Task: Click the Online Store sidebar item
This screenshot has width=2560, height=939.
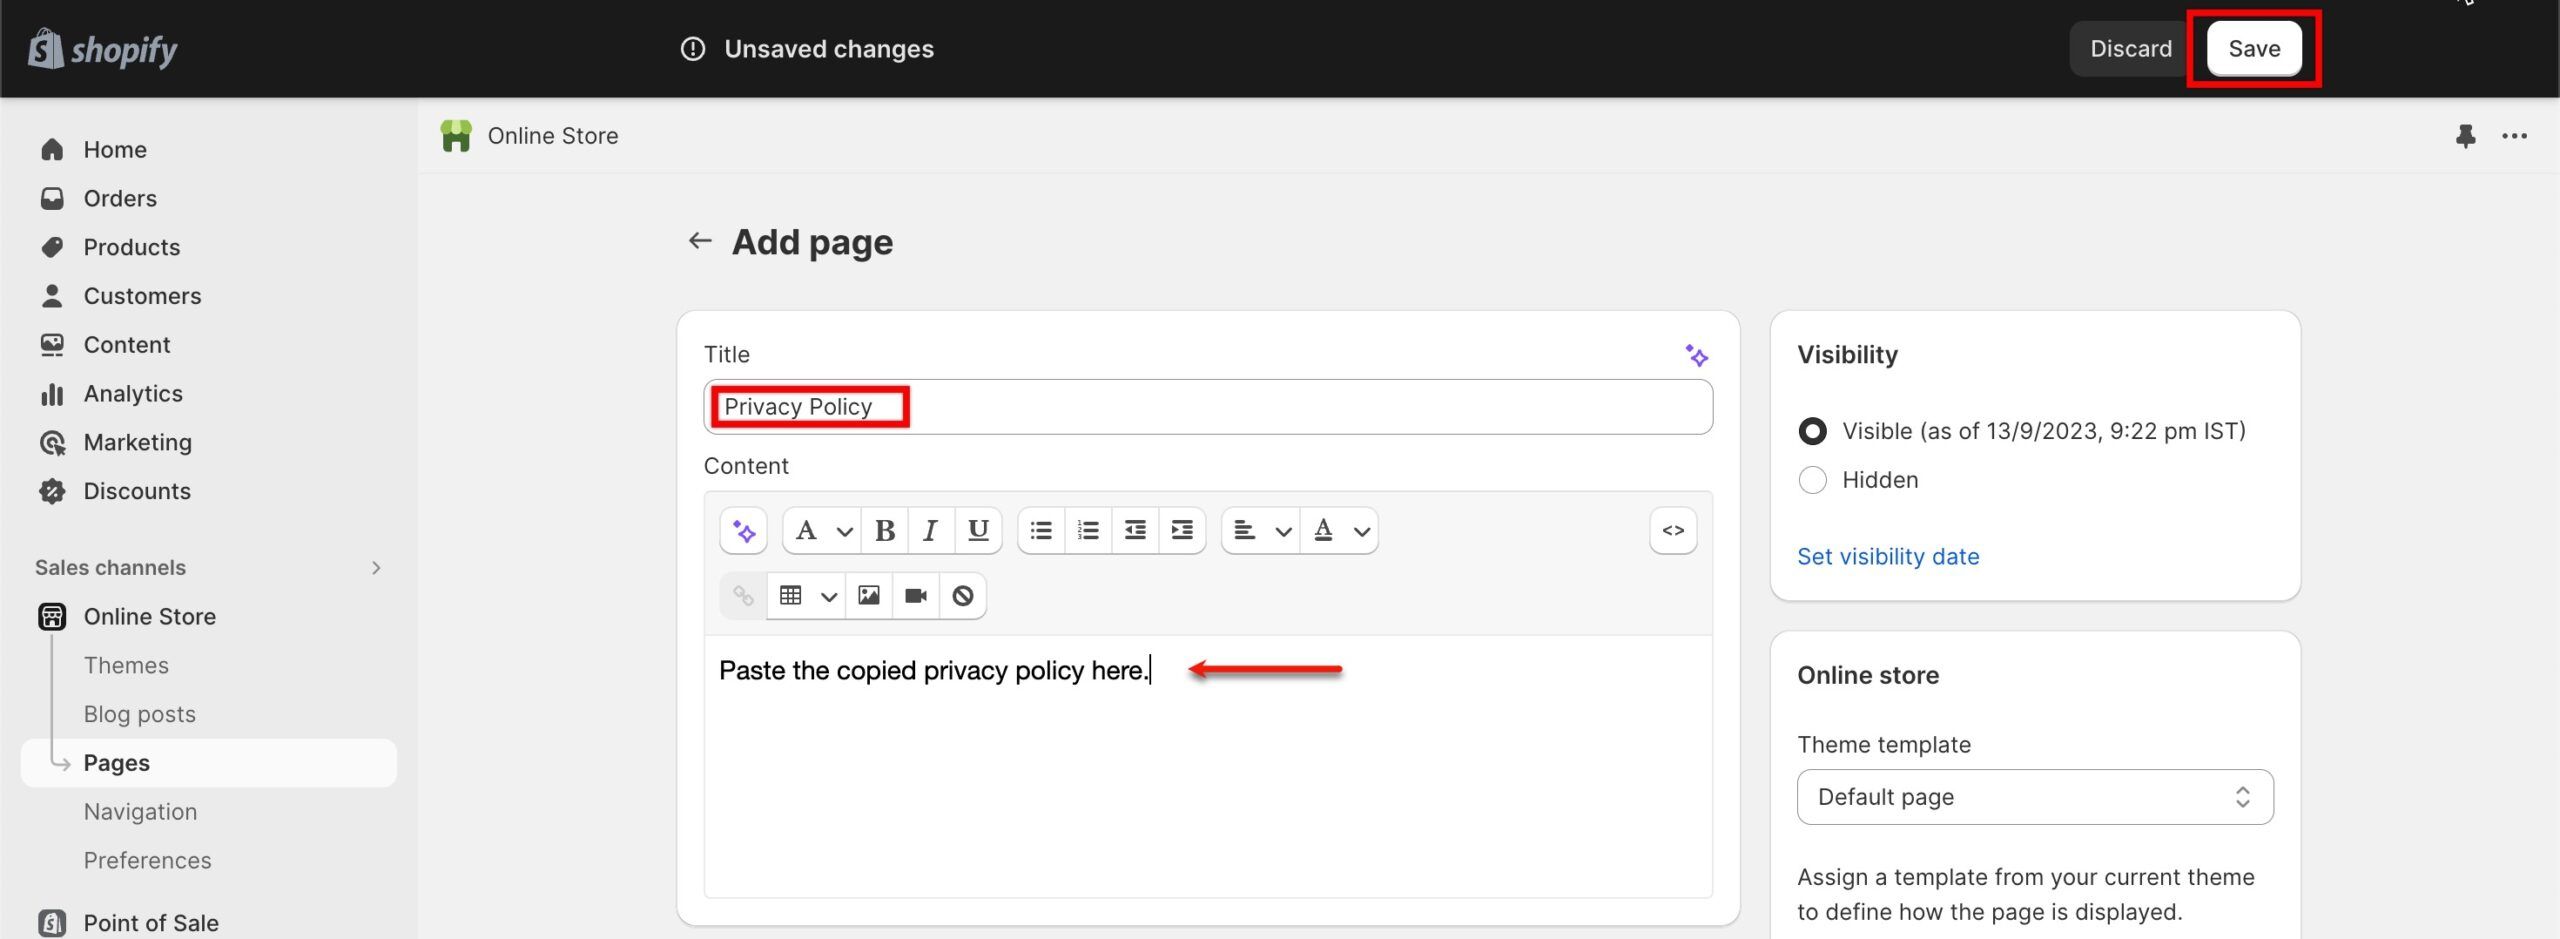Action: coord(150,616)
